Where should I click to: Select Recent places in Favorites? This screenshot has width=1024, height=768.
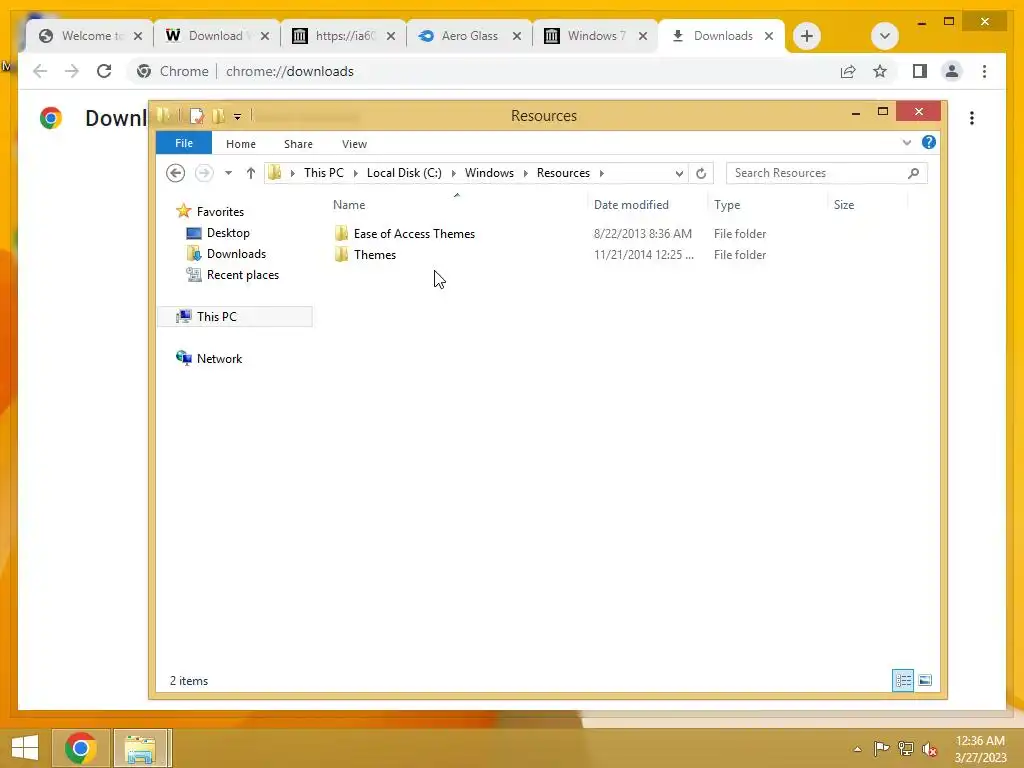pyautogui.click(x=242, y=275)
